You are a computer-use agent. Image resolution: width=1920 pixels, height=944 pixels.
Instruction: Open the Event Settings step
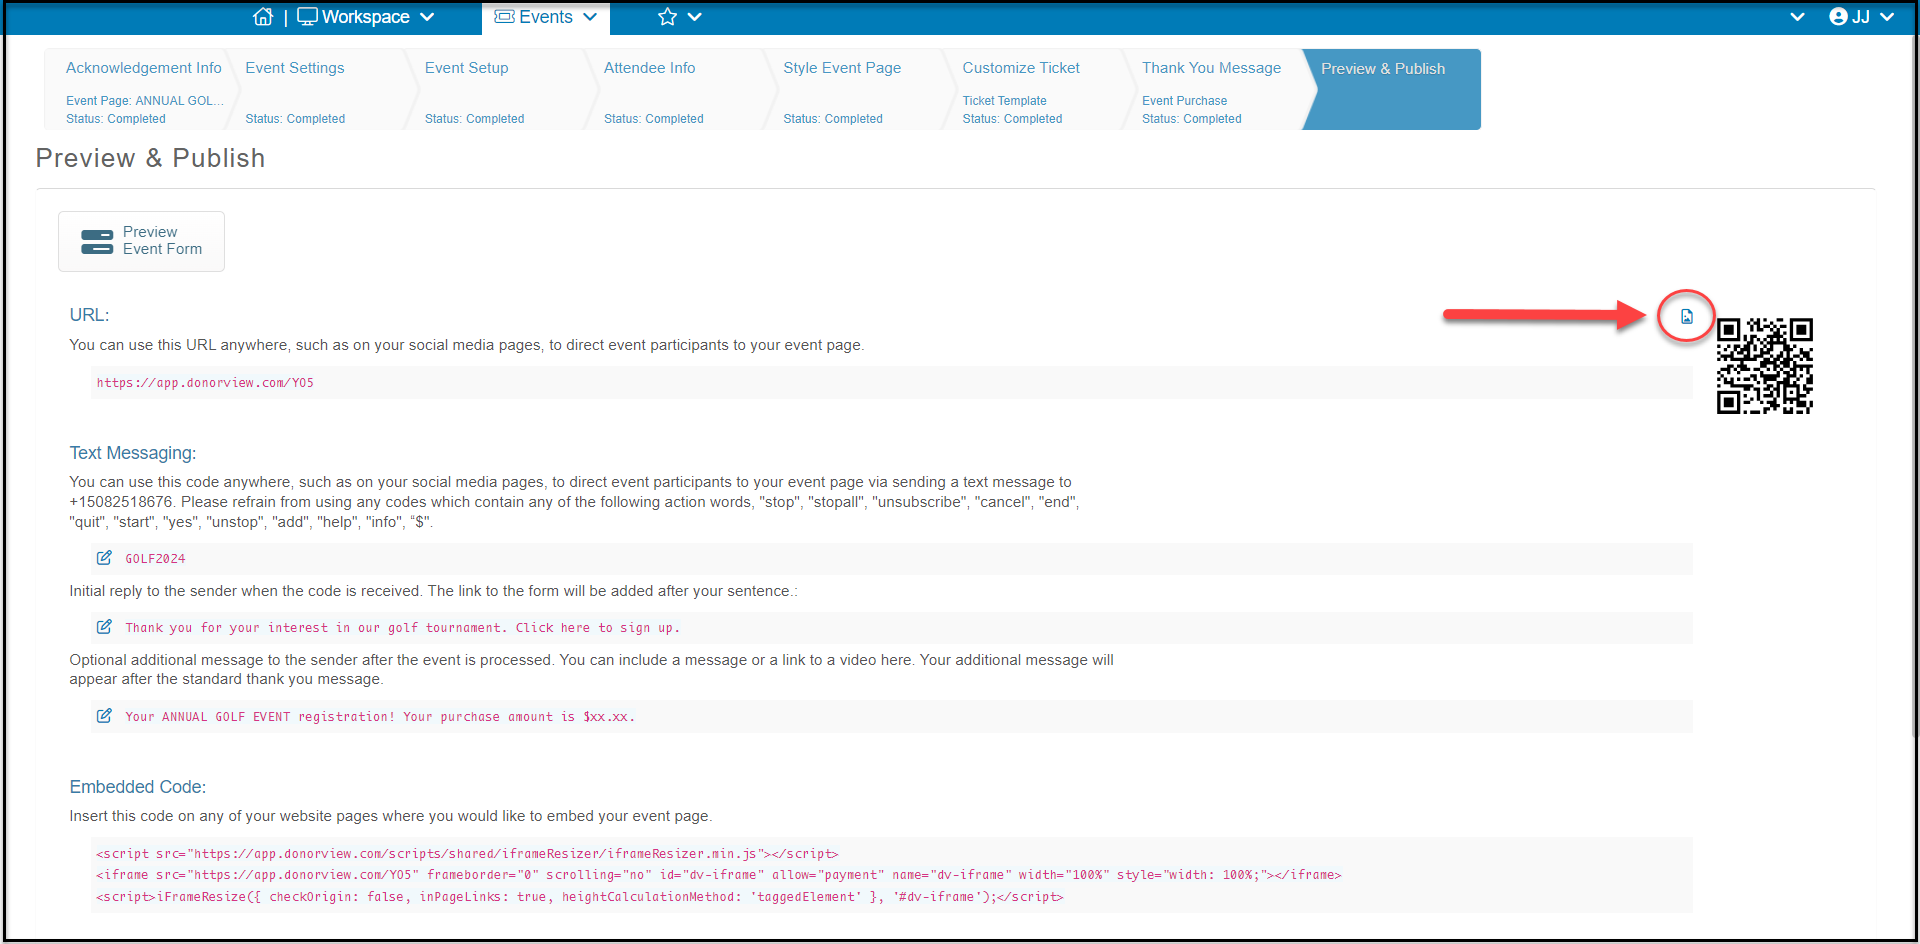coord(314,89)
